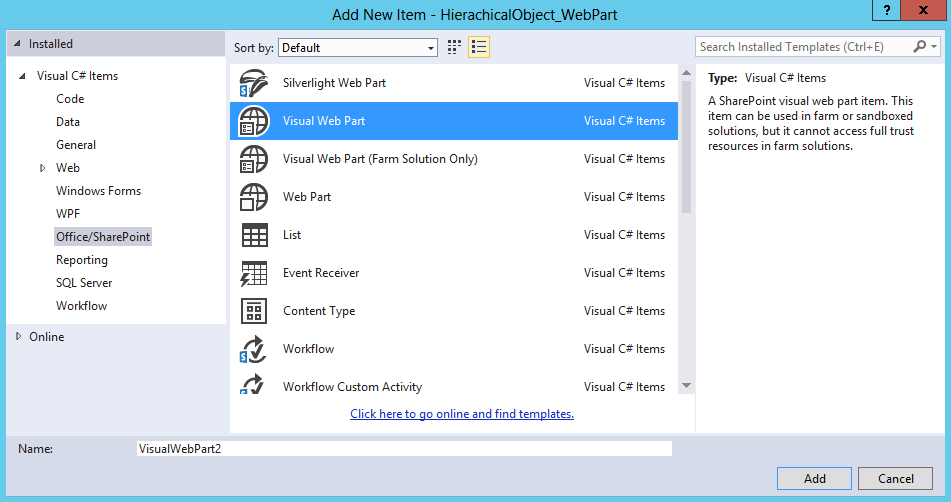Choose the Workflow template icon
The image size is (951, 502).
click(254, 349)
